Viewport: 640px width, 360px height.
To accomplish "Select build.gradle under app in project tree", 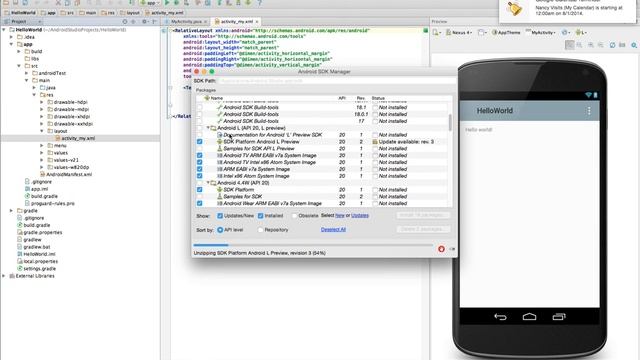I will pos(44,196).
